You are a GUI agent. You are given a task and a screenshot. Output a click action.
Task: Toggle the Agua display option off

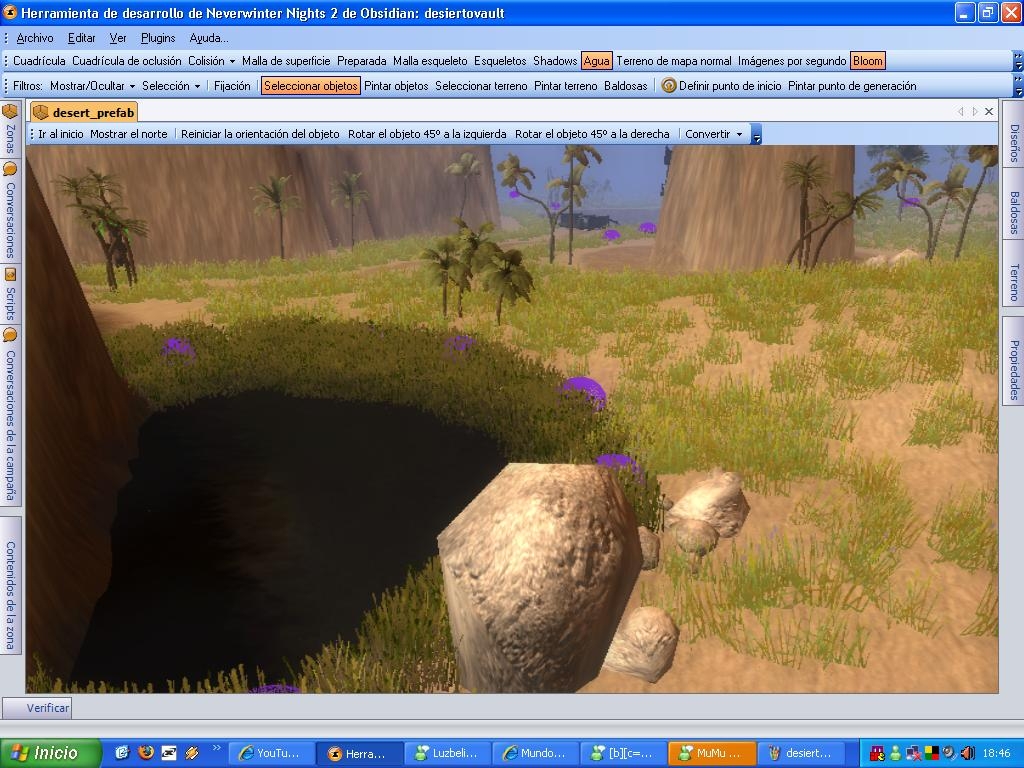click(596, 61)
